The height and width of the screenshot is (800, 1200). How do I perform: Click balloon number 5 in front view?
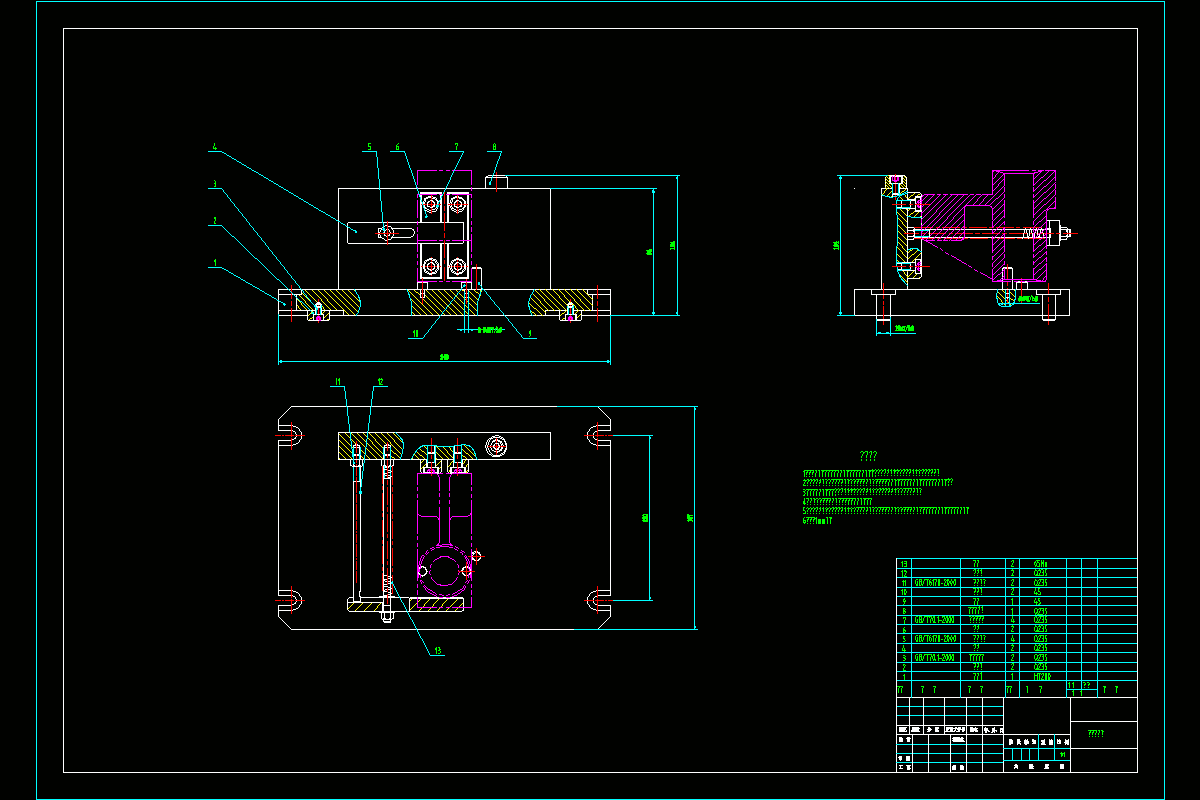pyautogui.click(x=369, y=147)
